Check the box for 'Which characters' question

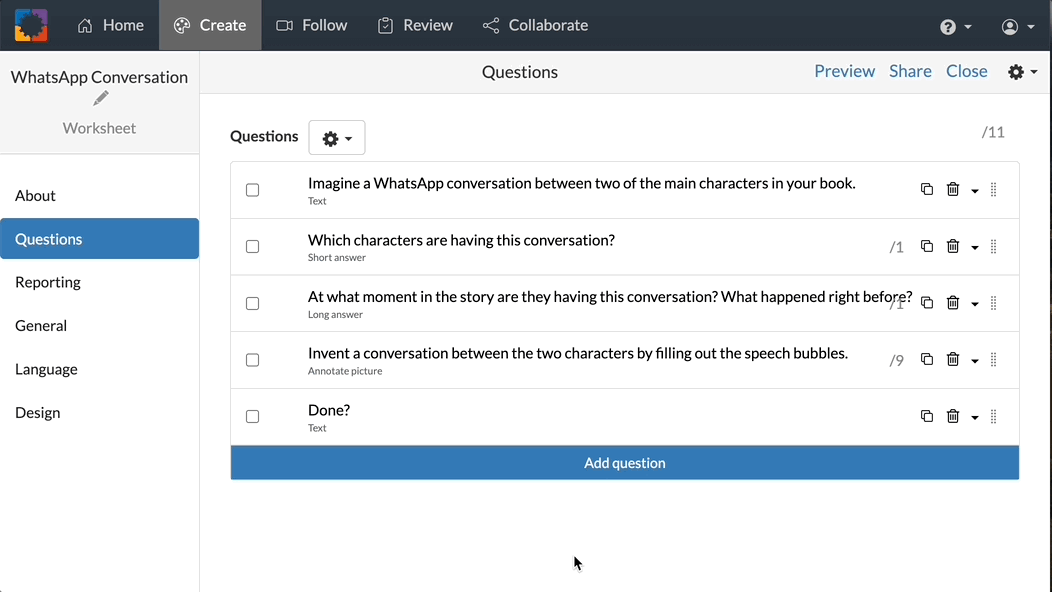253,247
